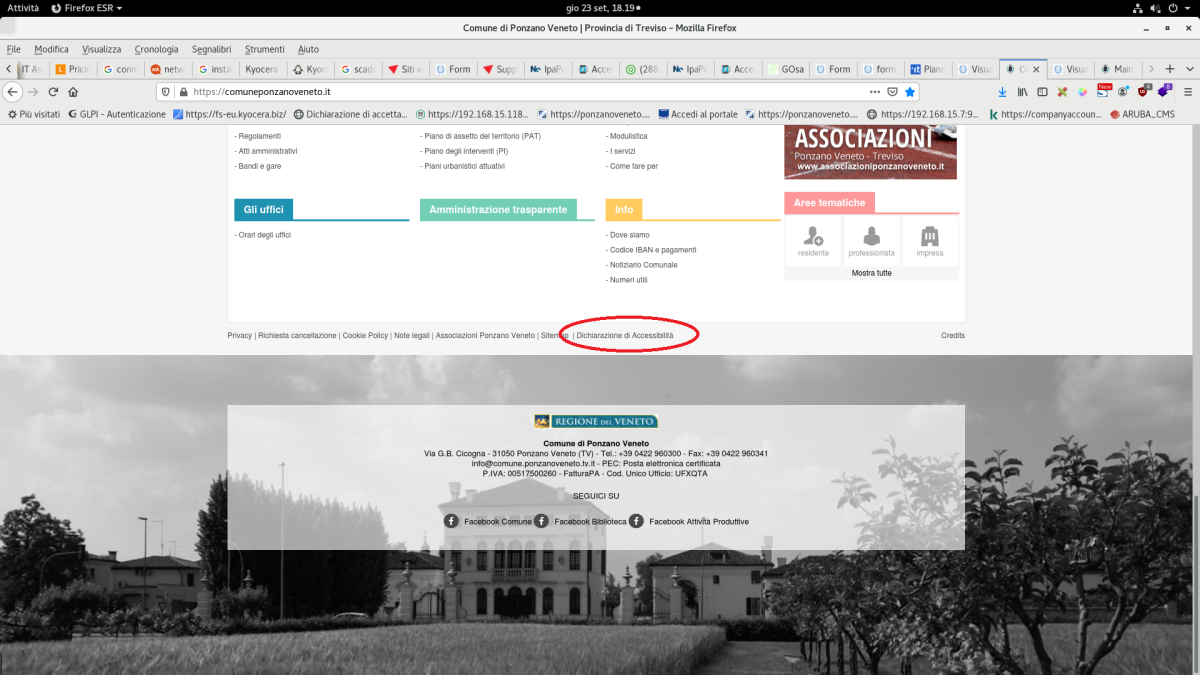
Task: Open a new tab with plus button
Action: pos(1170,68)
